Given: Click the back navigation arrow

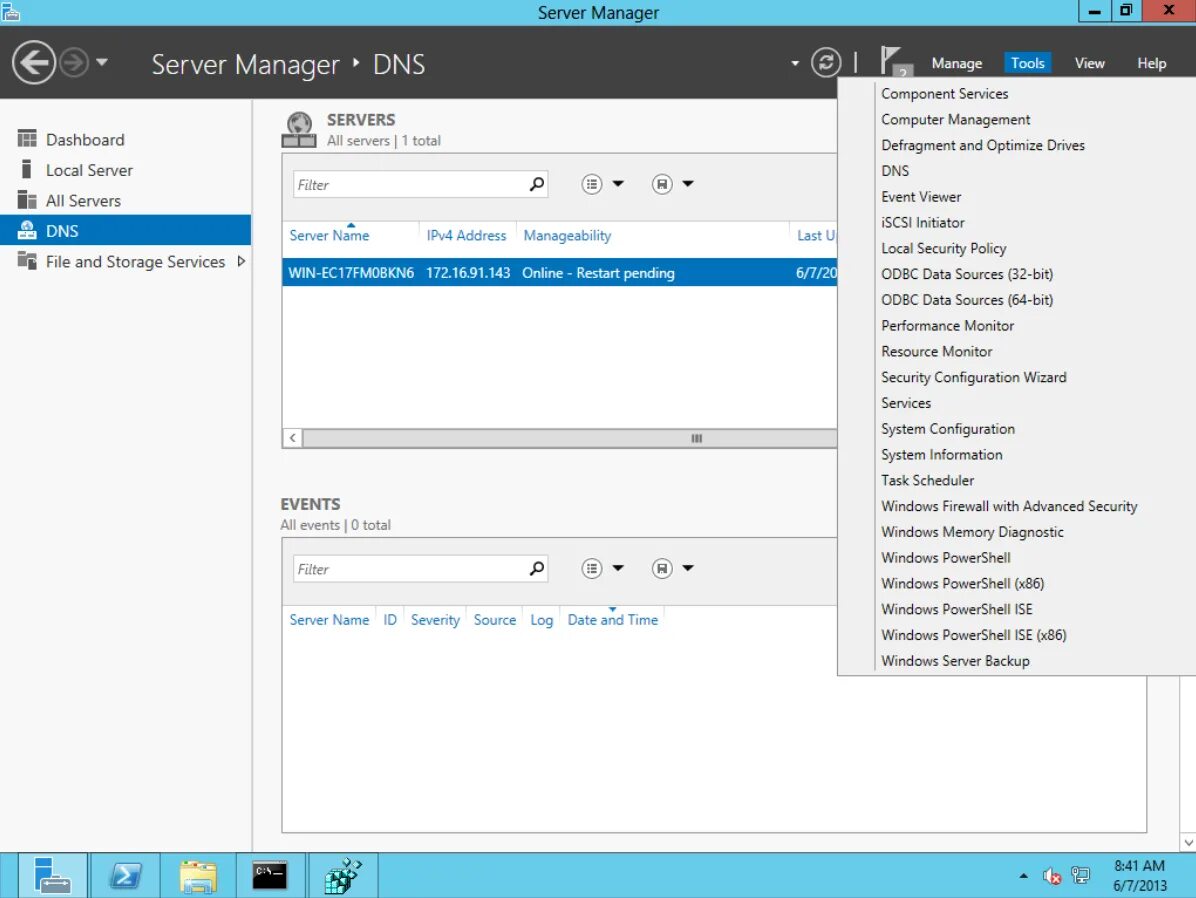Looking at the screenshot, I should point(34,63).
